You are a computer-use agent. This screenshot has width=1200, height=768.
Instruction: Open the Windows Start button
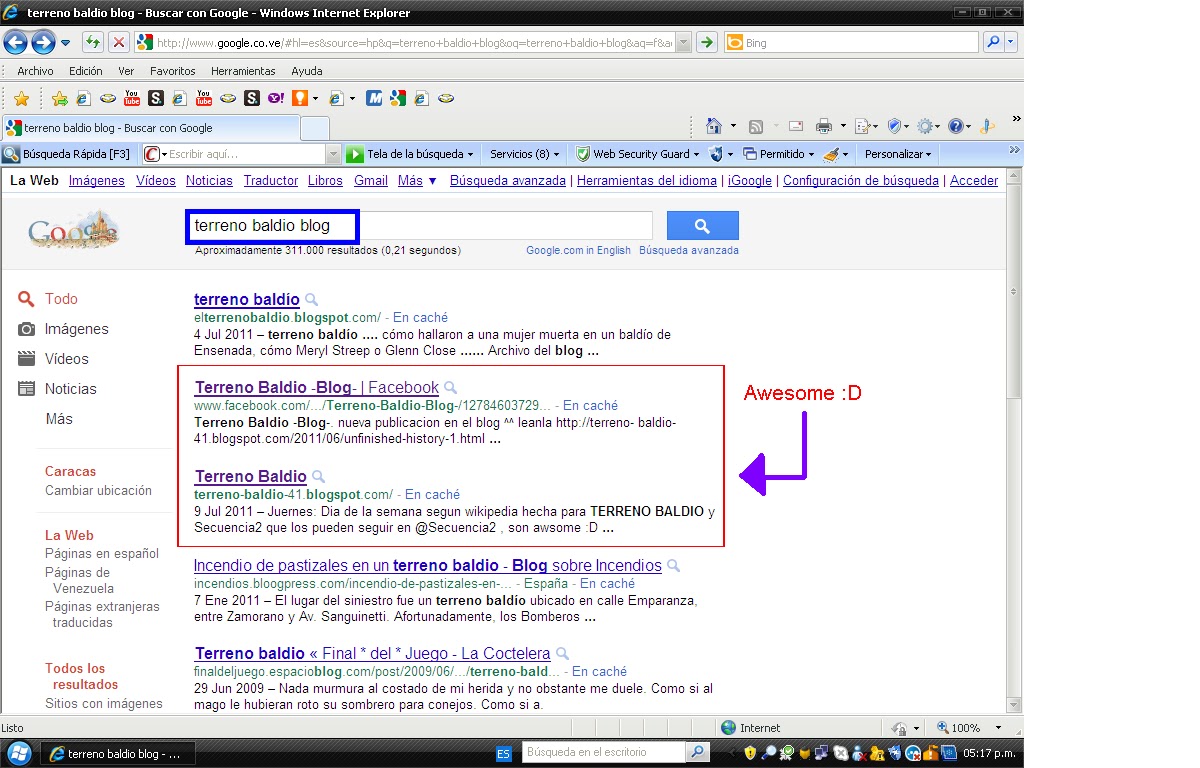(18, 752)
